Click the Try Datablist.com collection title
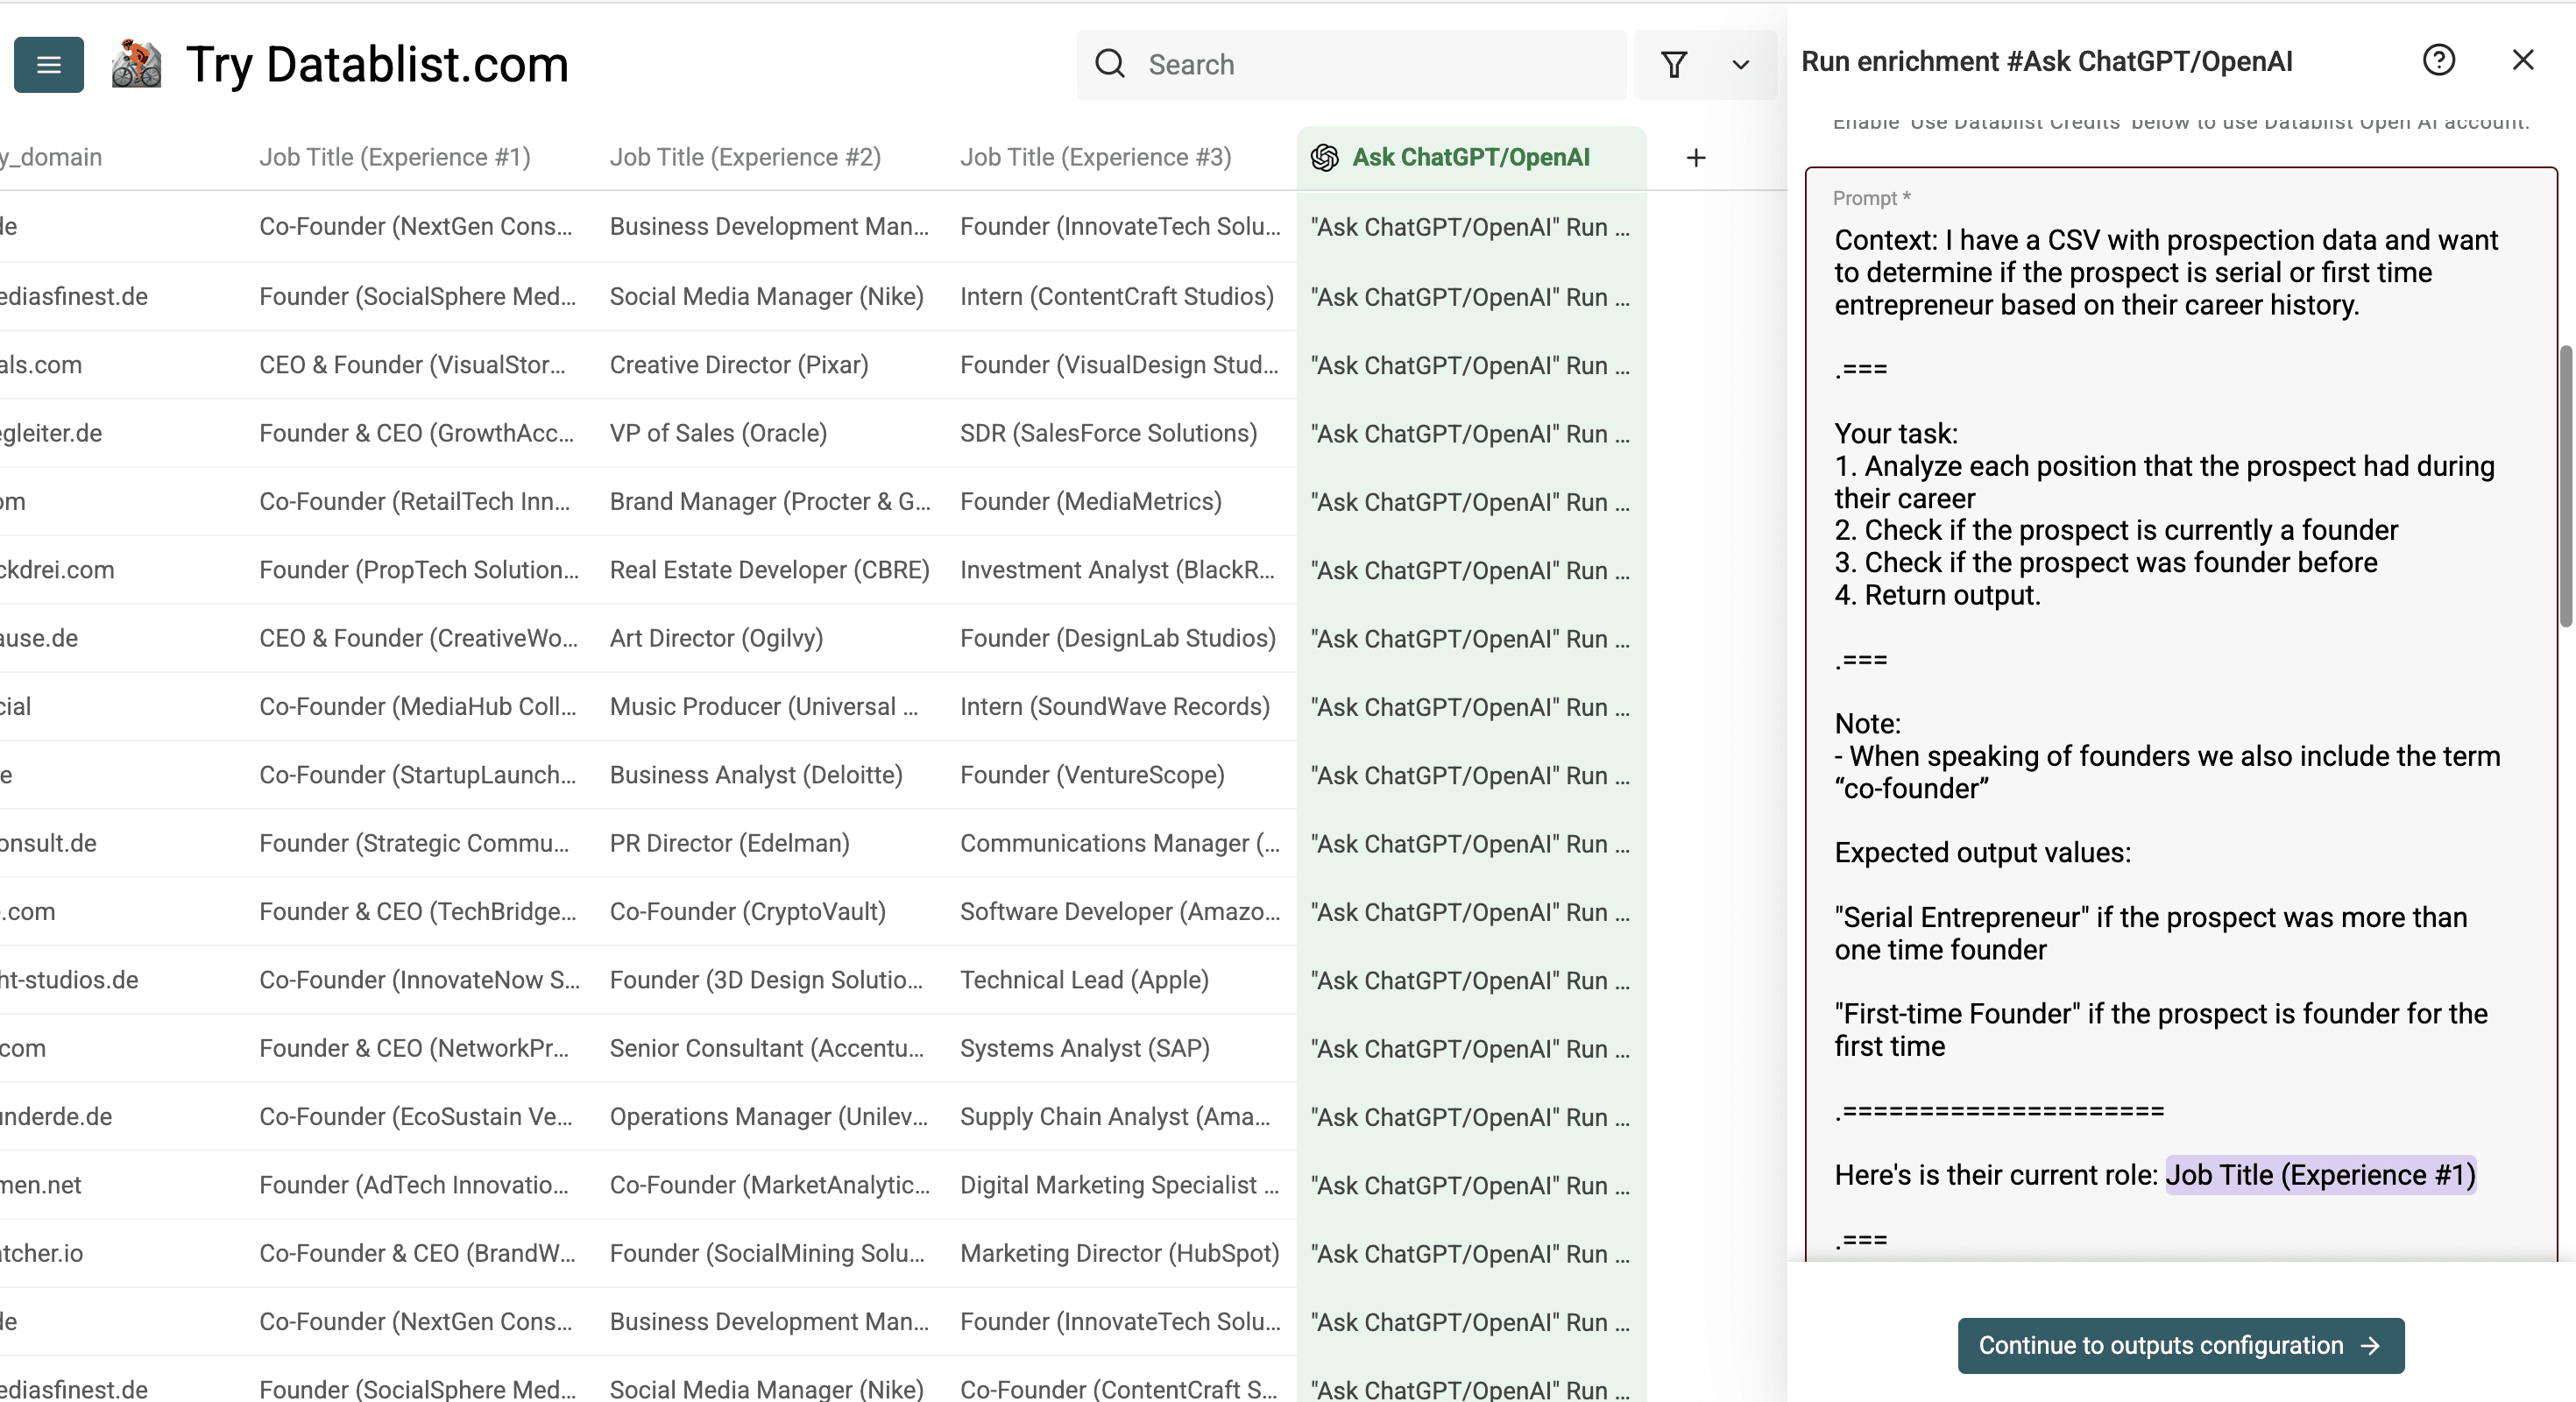Image resolution: width=2576 pixels, height=1402 pixels. pyautogui.click(x=377, y=65)
